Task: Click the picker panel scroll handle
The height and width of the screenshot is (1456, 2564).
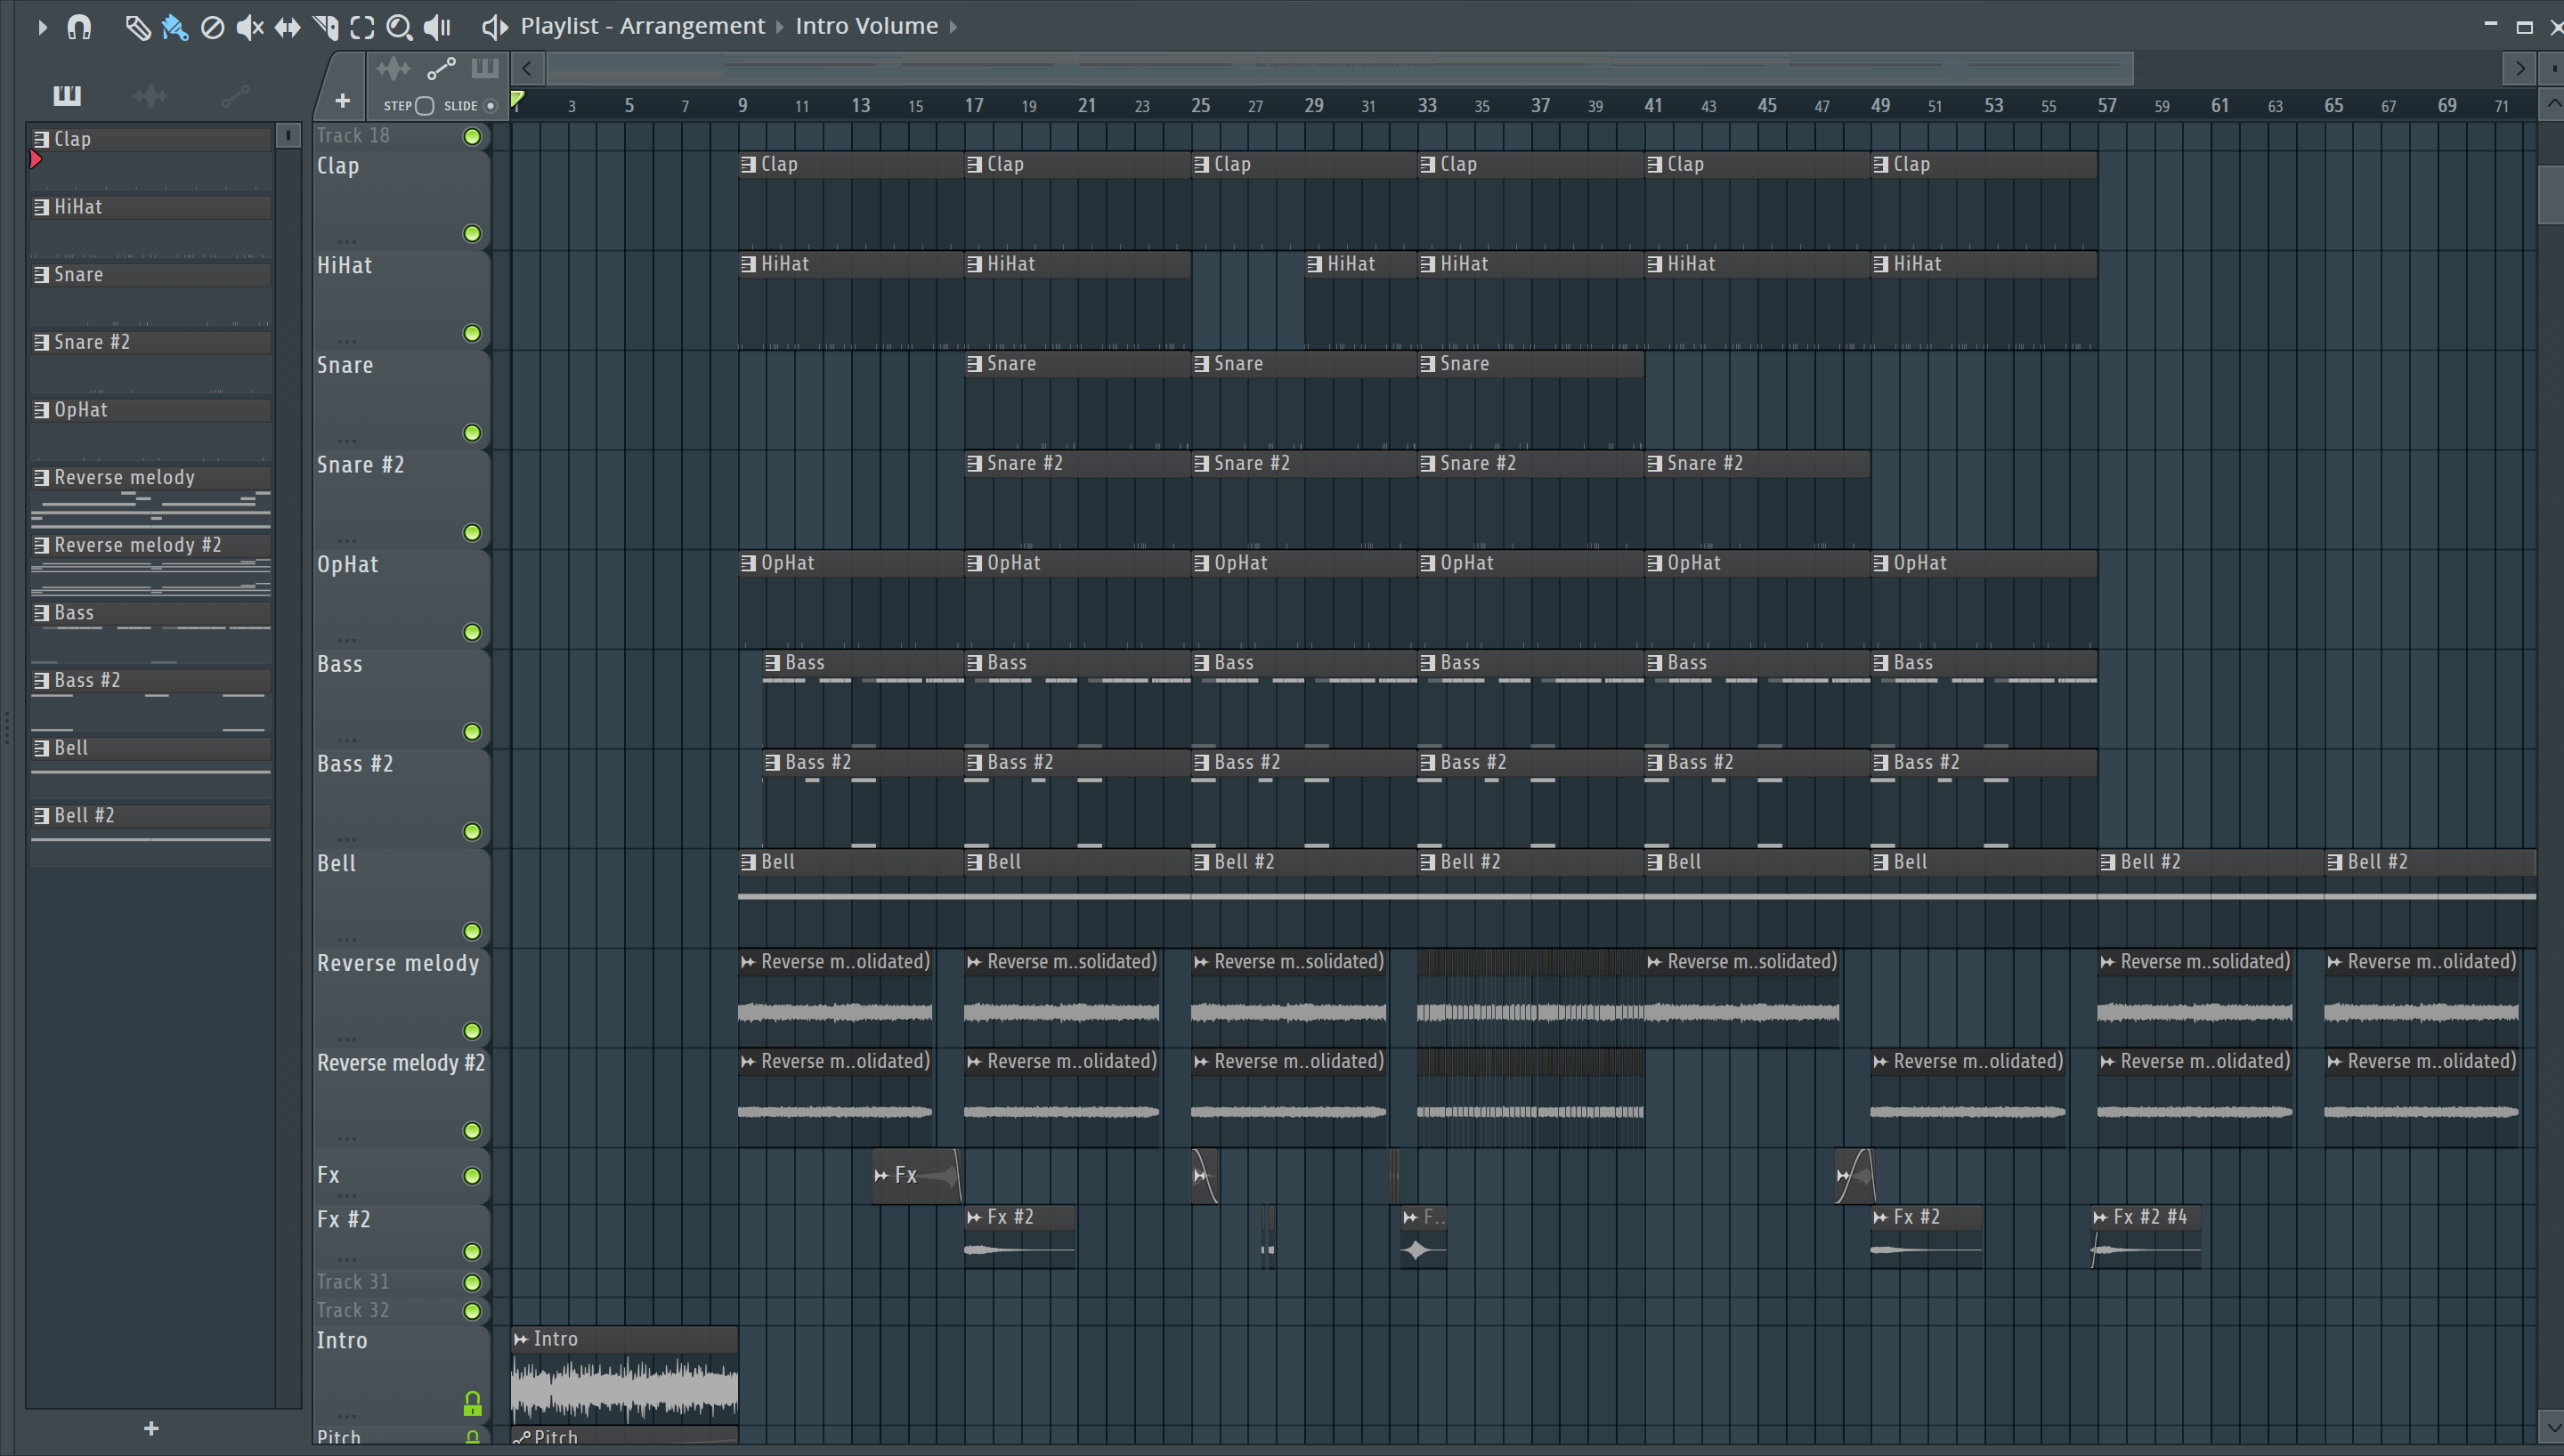Action: (x=288, y=135)
